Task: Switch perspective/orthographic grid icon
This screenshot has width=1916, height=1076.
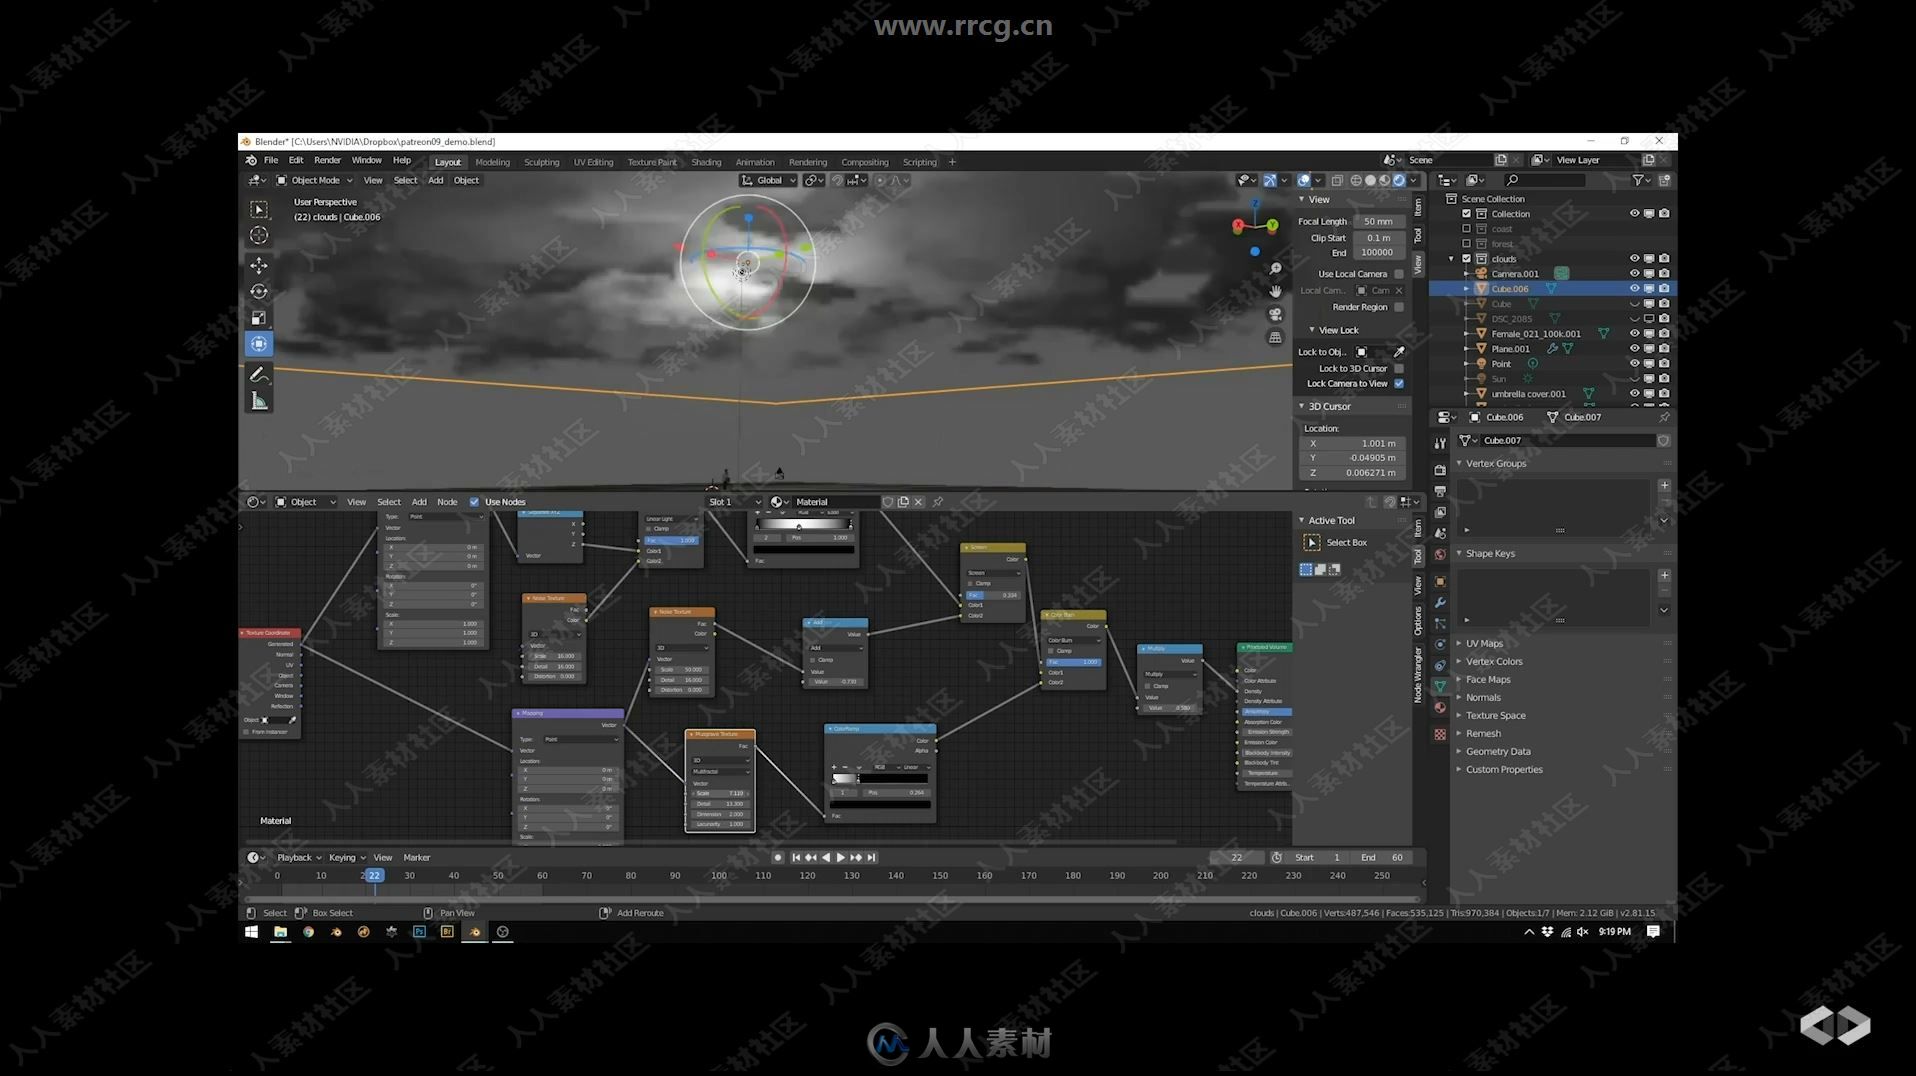Action: point(1275,337)
